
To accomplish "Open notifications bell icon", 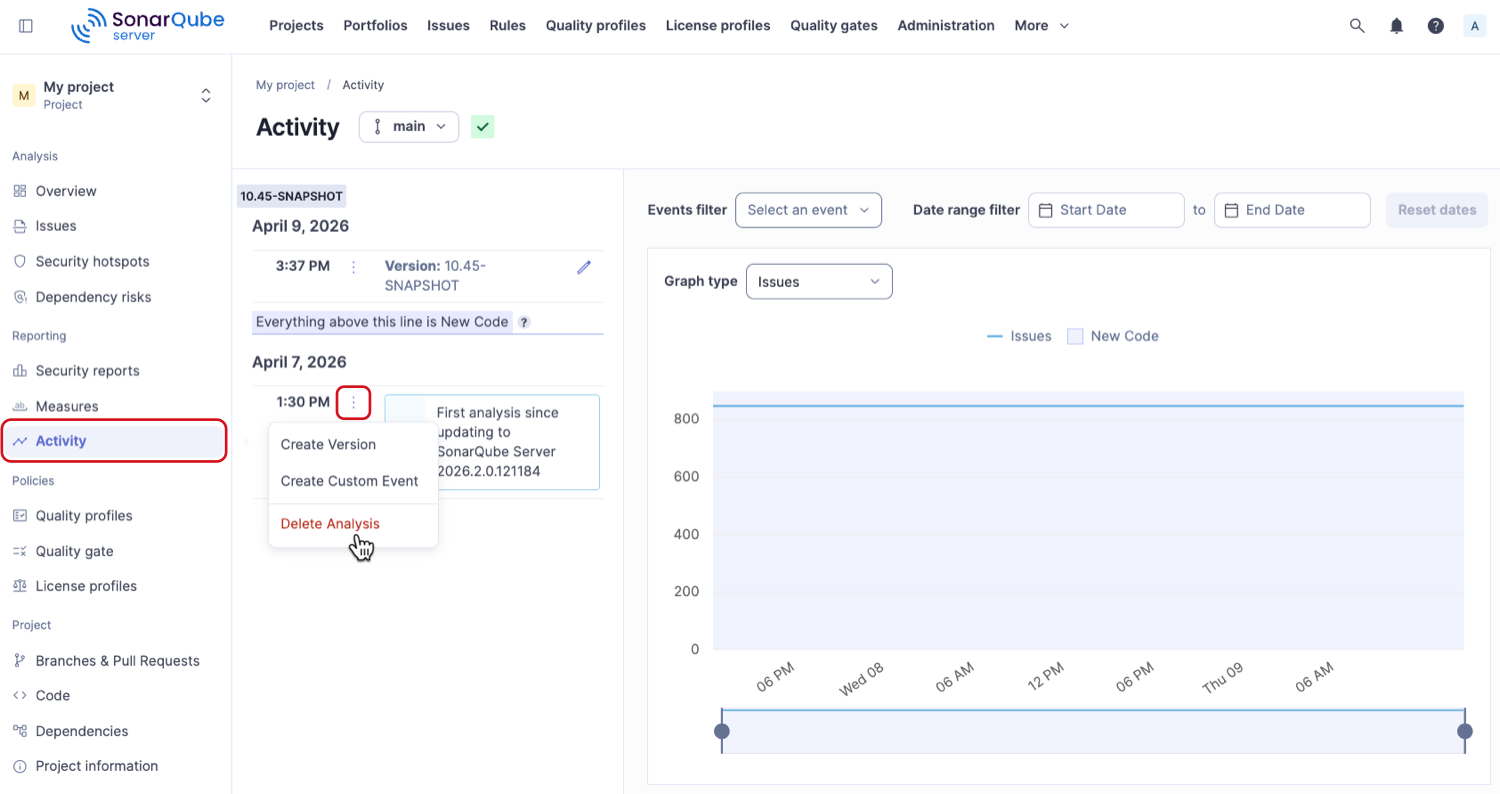I will (1397, 26).
